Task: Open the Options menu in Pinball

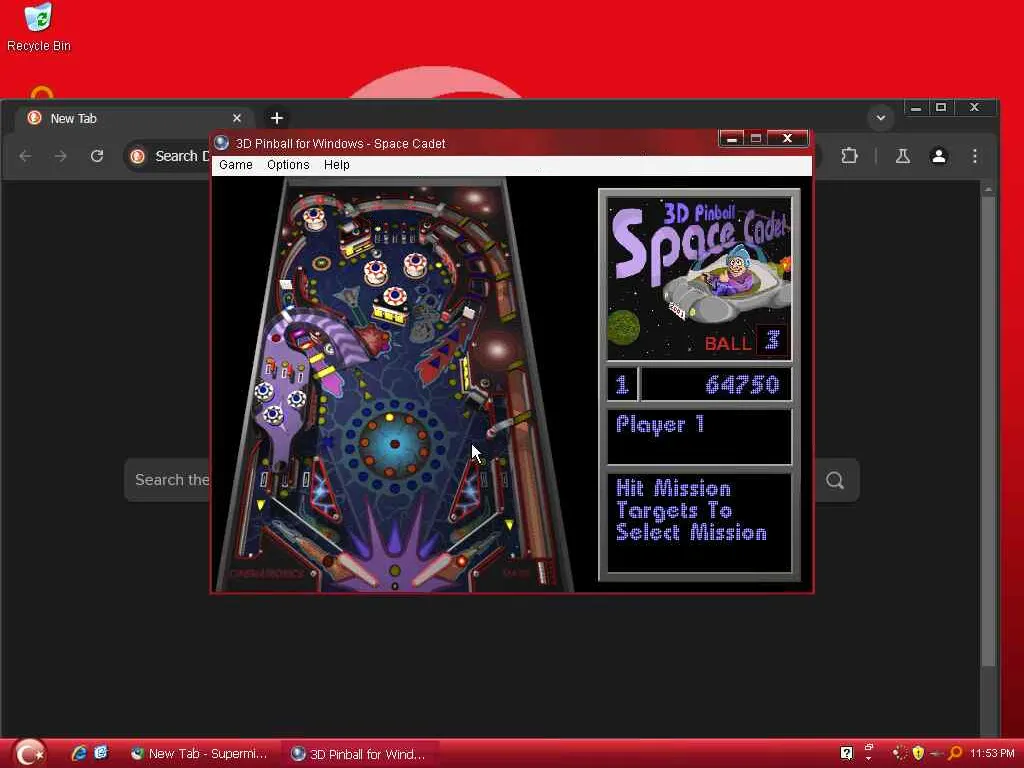Action: (288, 165)
